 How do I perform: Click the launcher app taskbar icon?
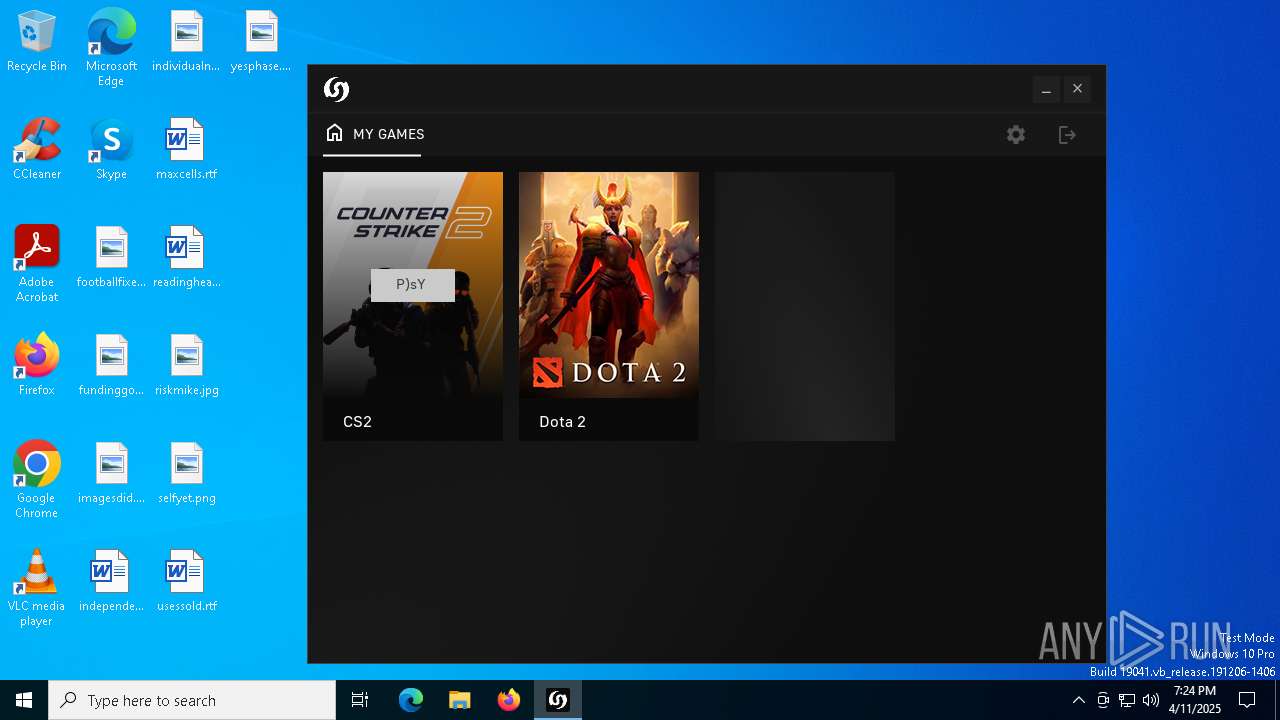558,700
